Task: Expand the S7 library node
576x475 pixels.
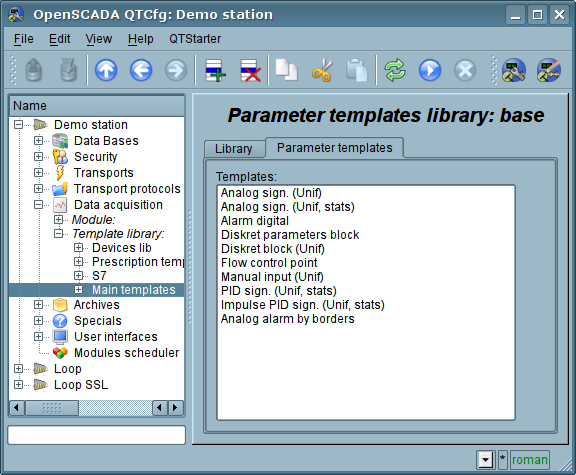Action: click(x=78, y=276)
